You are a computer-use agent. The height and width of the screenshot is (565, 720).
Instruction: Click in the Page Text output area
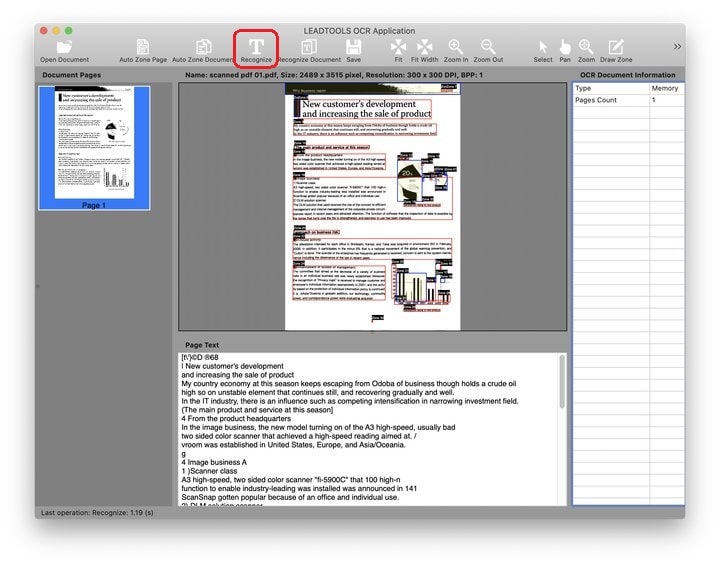368,429
